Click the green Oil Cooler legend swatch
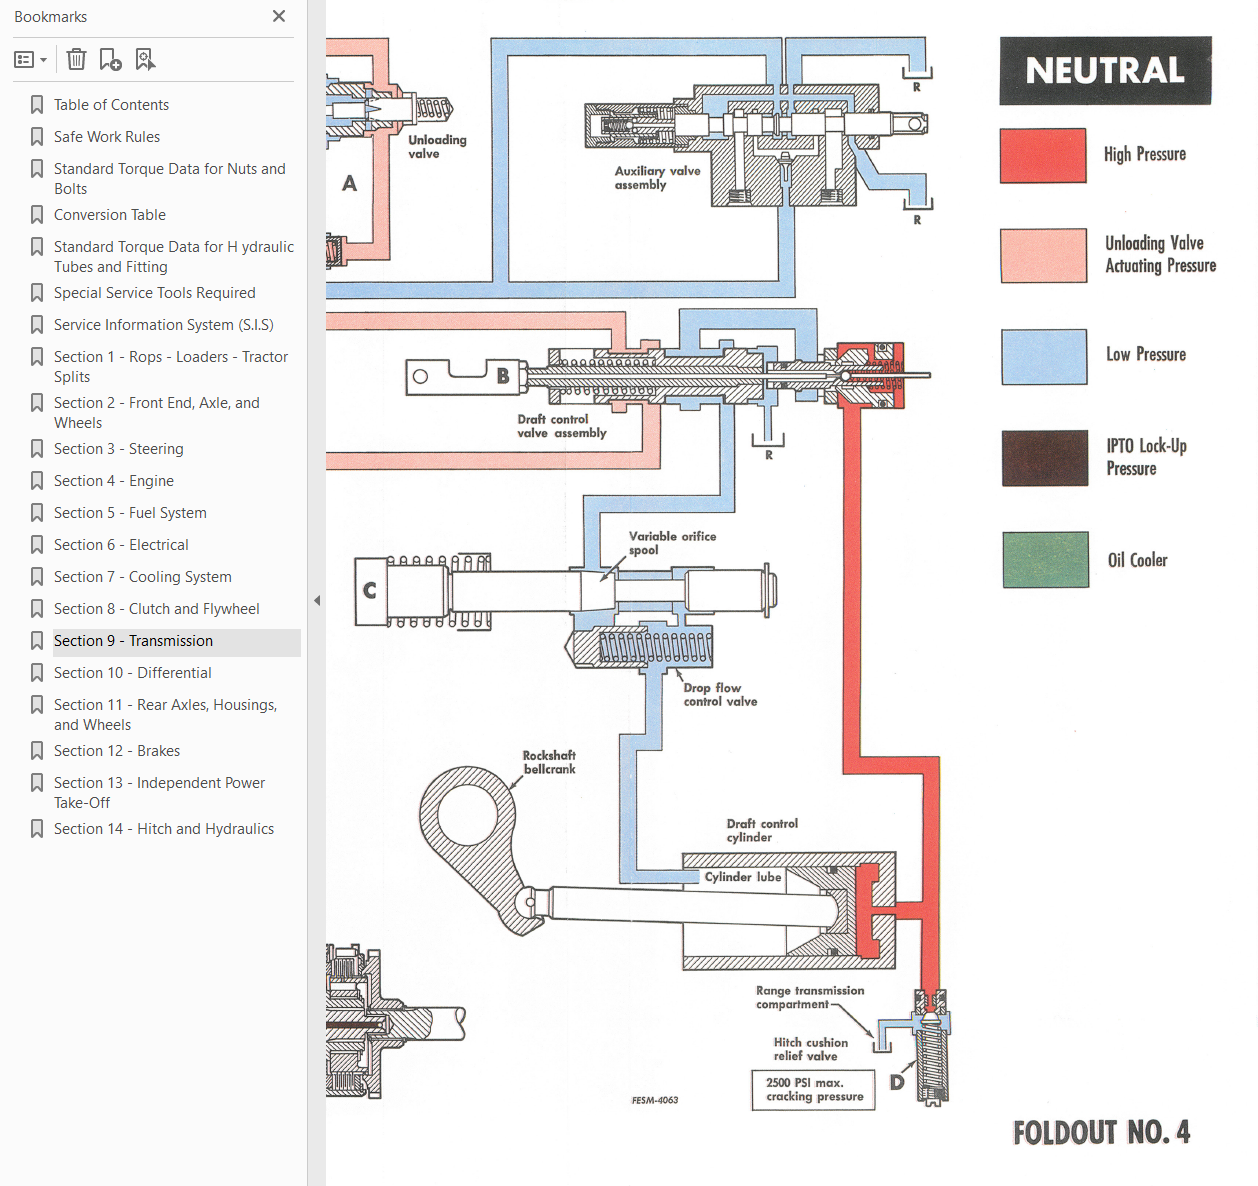Viewport: 1258px width, 1186px height. (x=1046, y=559)
